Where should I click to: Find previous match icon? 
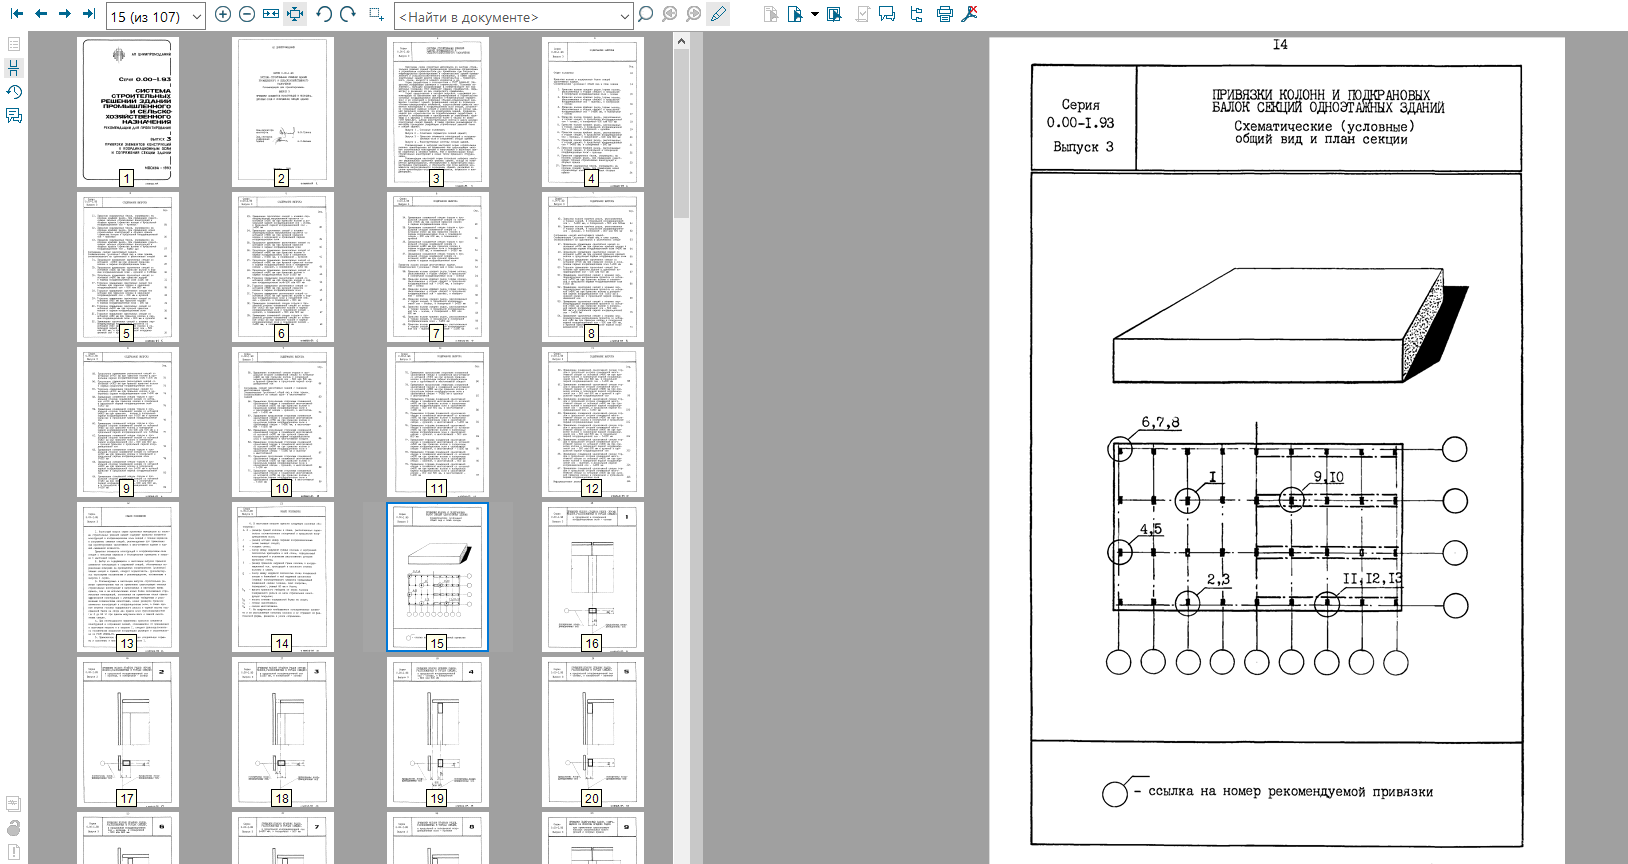coord(670,14)
